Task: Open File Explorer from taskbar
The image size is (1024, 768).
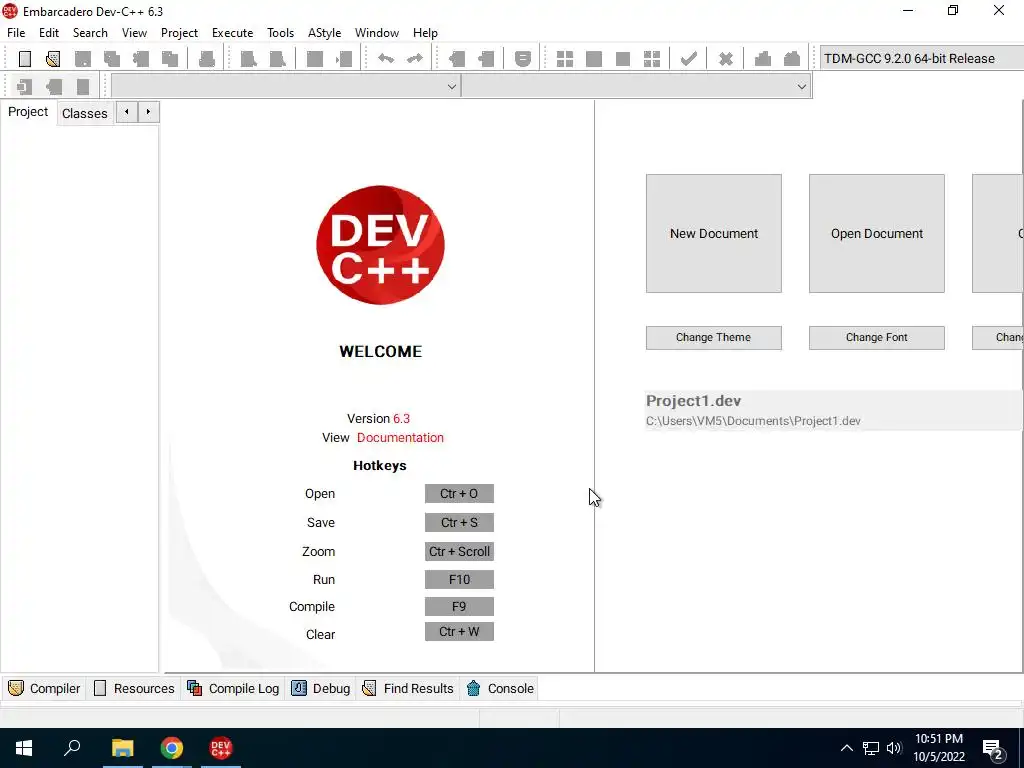Action: [x=122, y=748]
